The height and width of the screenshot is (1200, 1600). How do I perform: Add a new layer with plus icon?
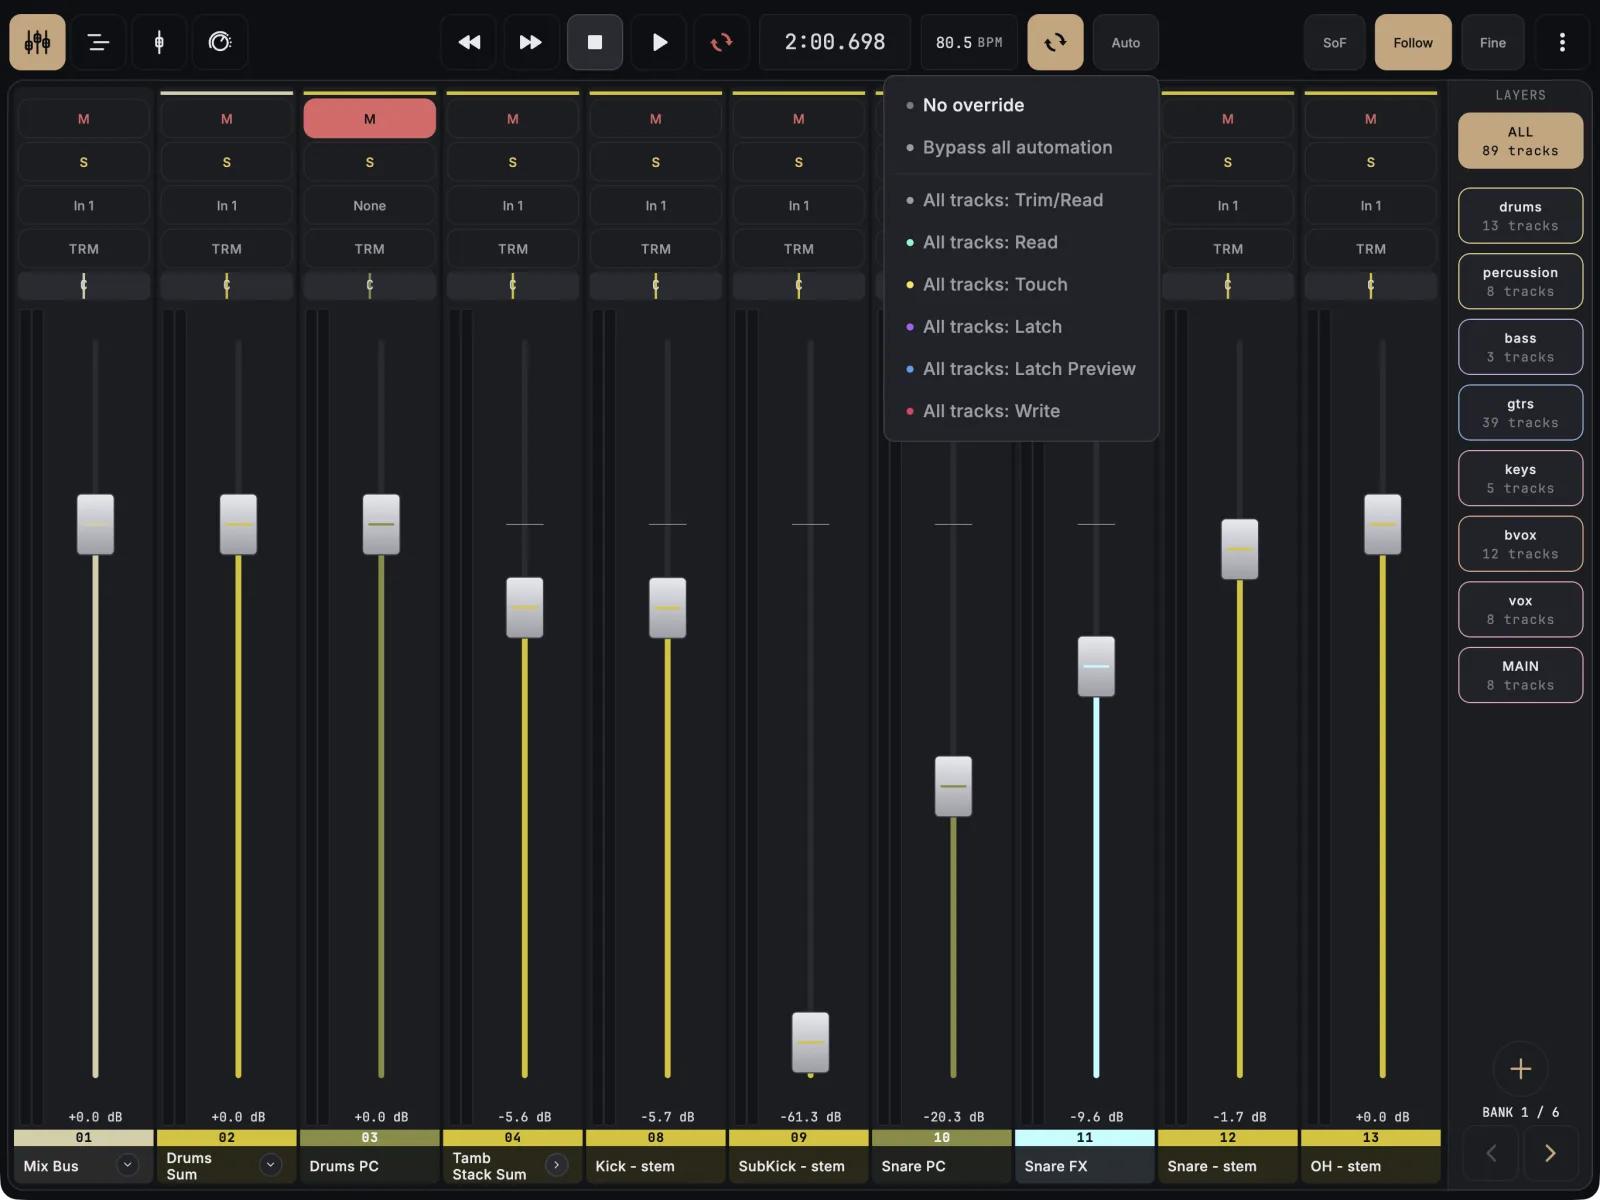(1520, 1069)
